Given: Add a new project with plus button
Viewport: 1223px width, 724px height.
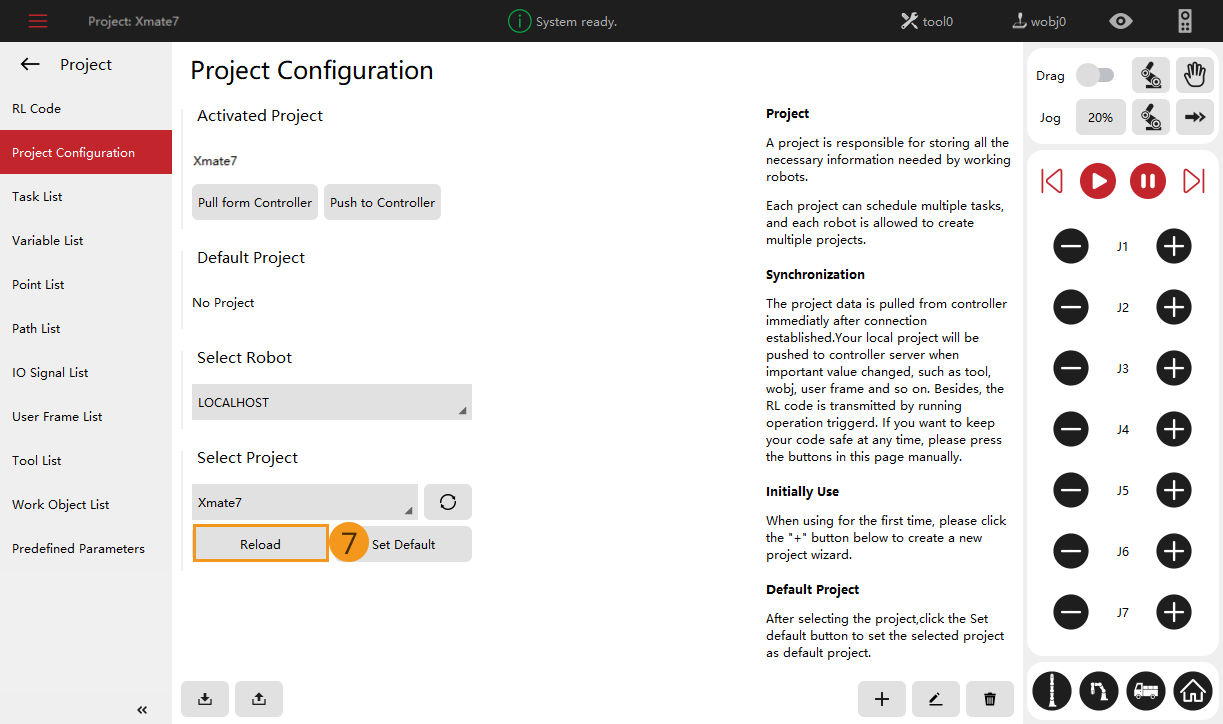Looking at the screenshot, I should tap(882, 699).
